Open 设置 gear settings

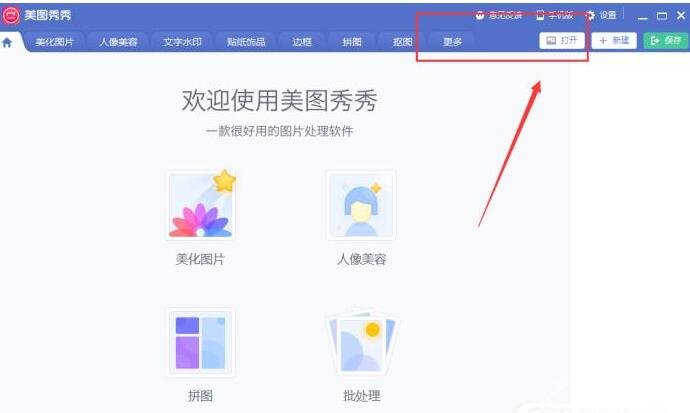coord(602,15)
